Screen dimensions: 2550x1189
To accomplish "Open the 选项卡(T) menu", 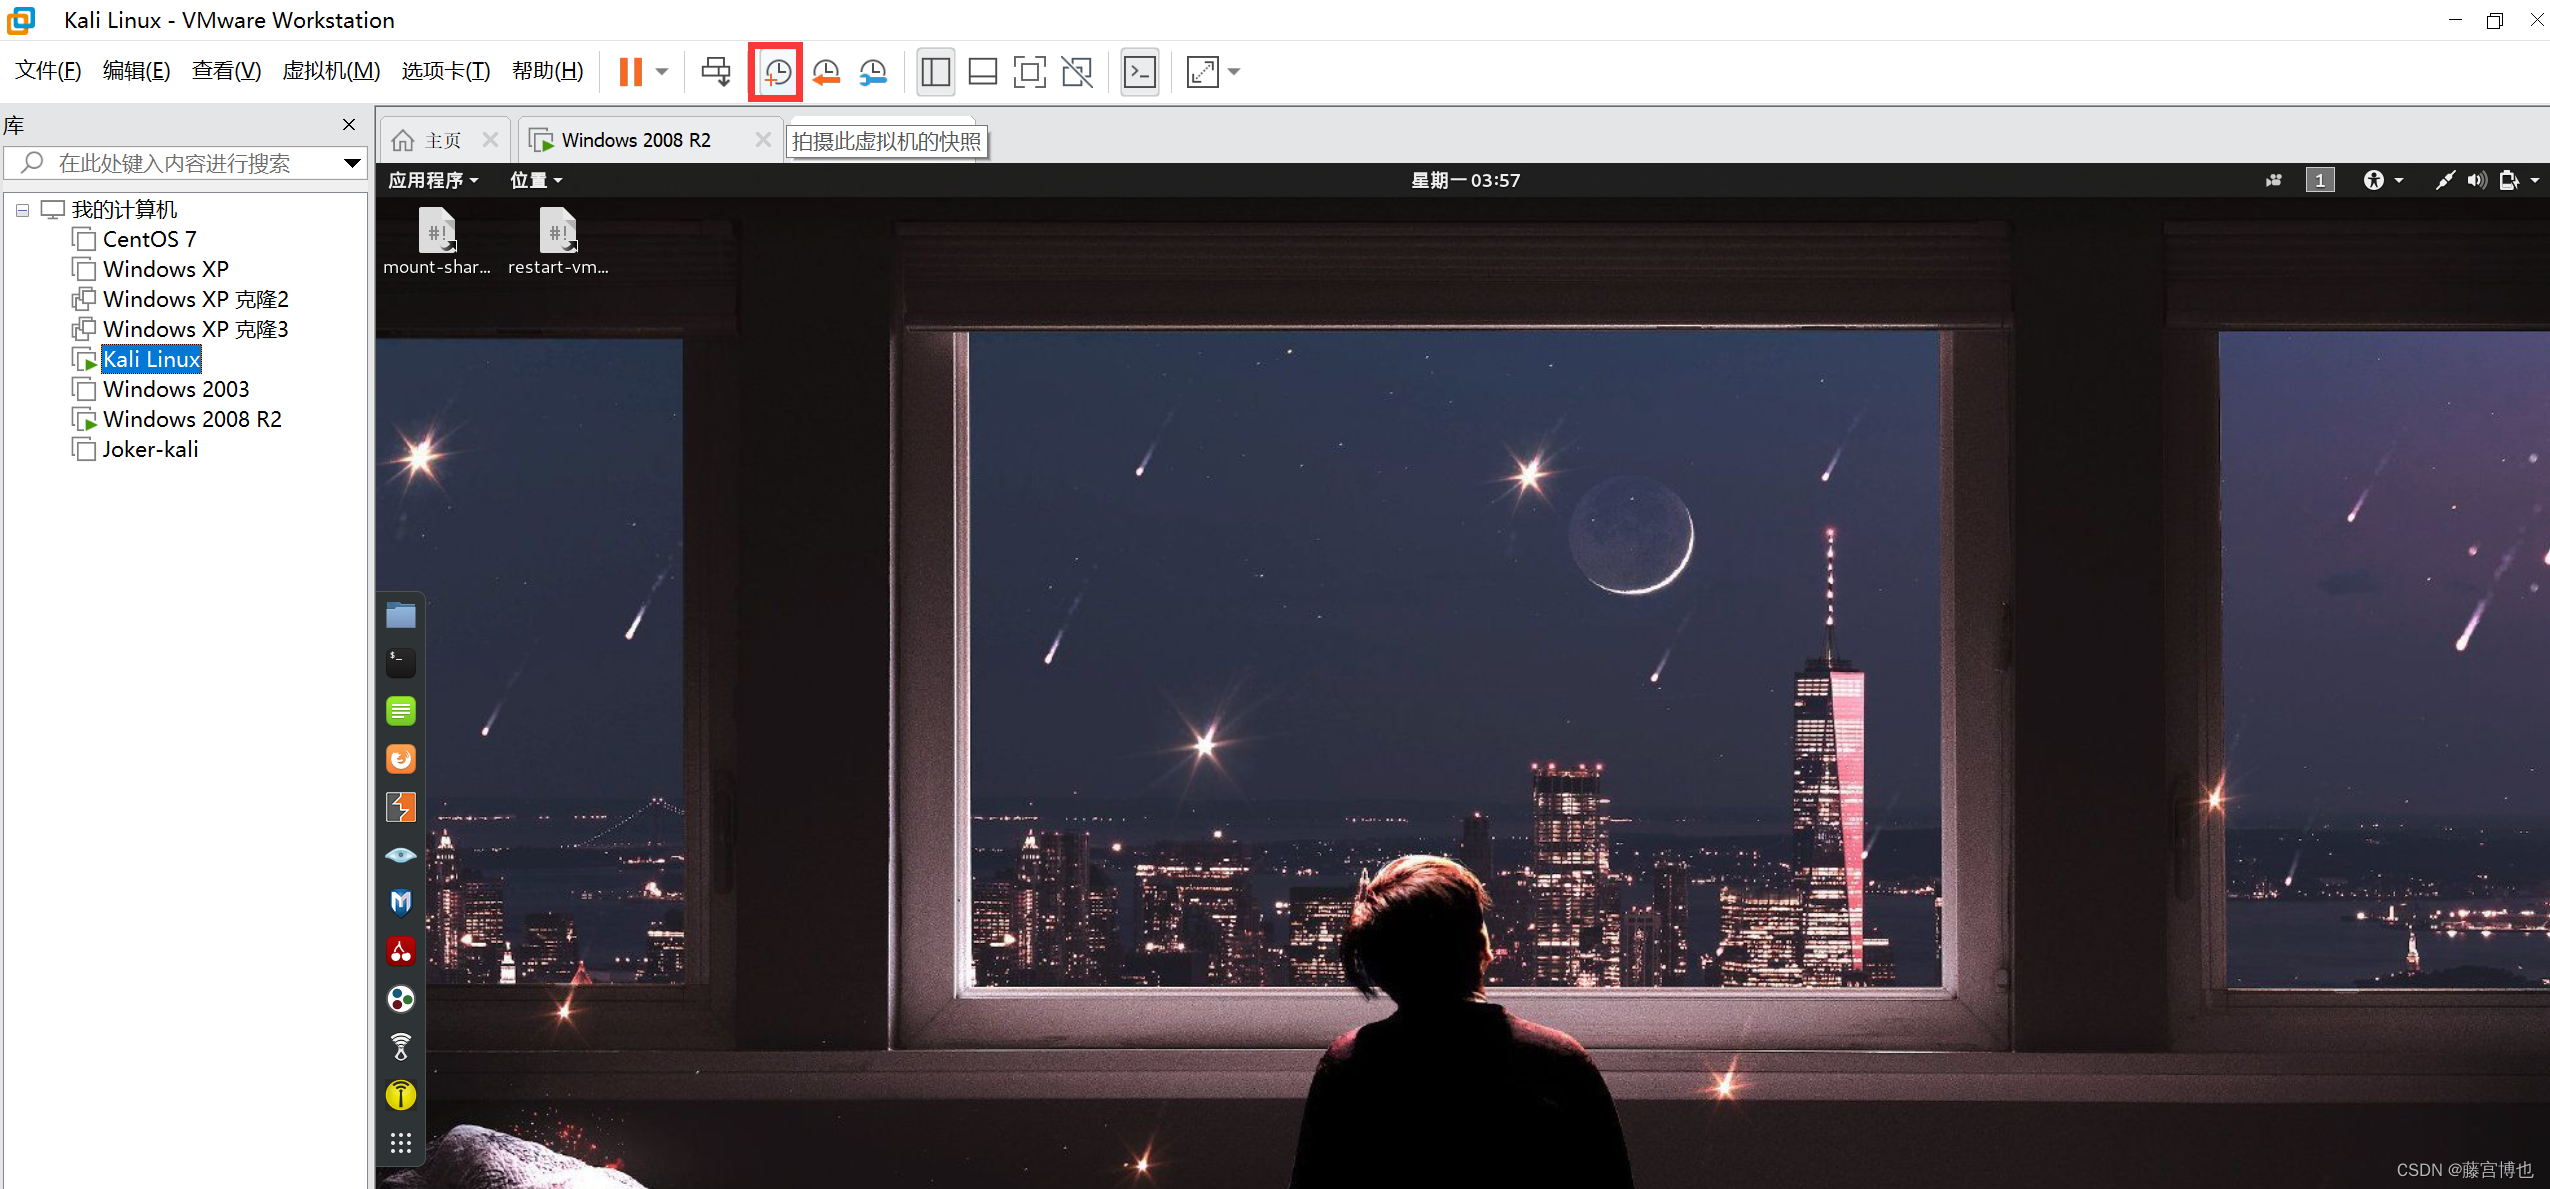I will point(446,71).
